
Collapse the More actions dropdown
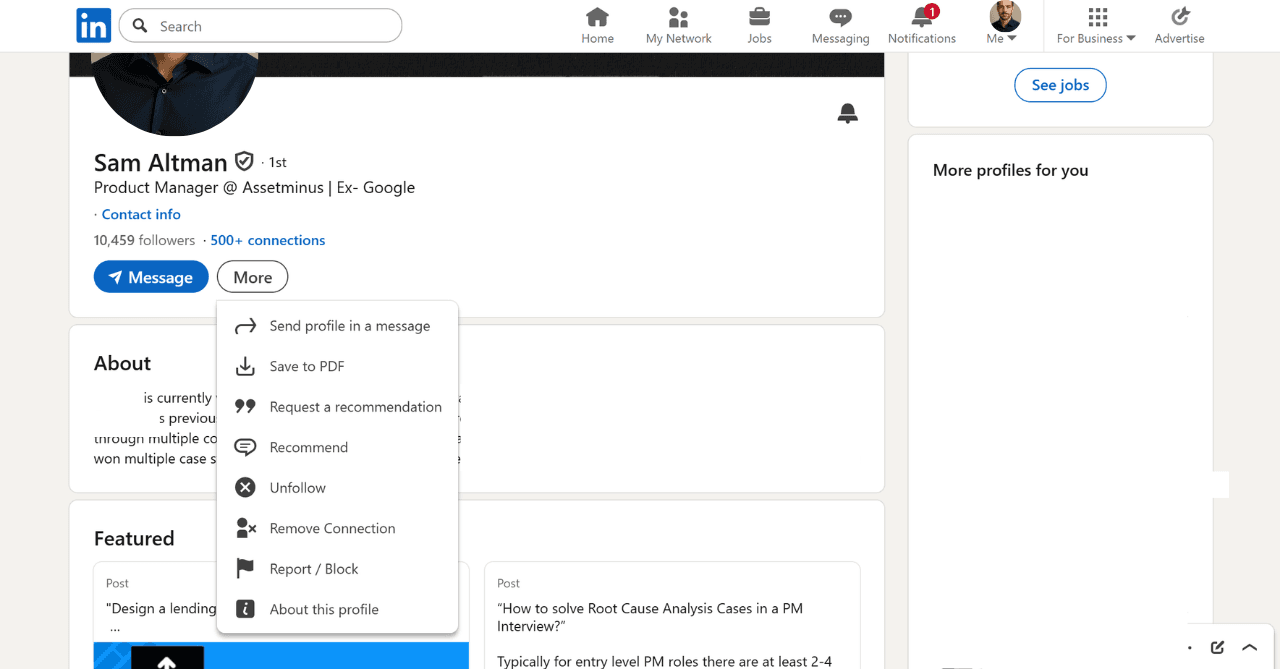tap(252, 277)
